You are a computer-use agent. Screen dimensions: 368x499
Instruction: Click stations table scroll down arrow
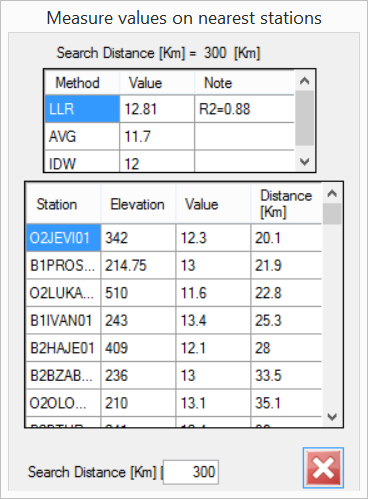(332, 417)
